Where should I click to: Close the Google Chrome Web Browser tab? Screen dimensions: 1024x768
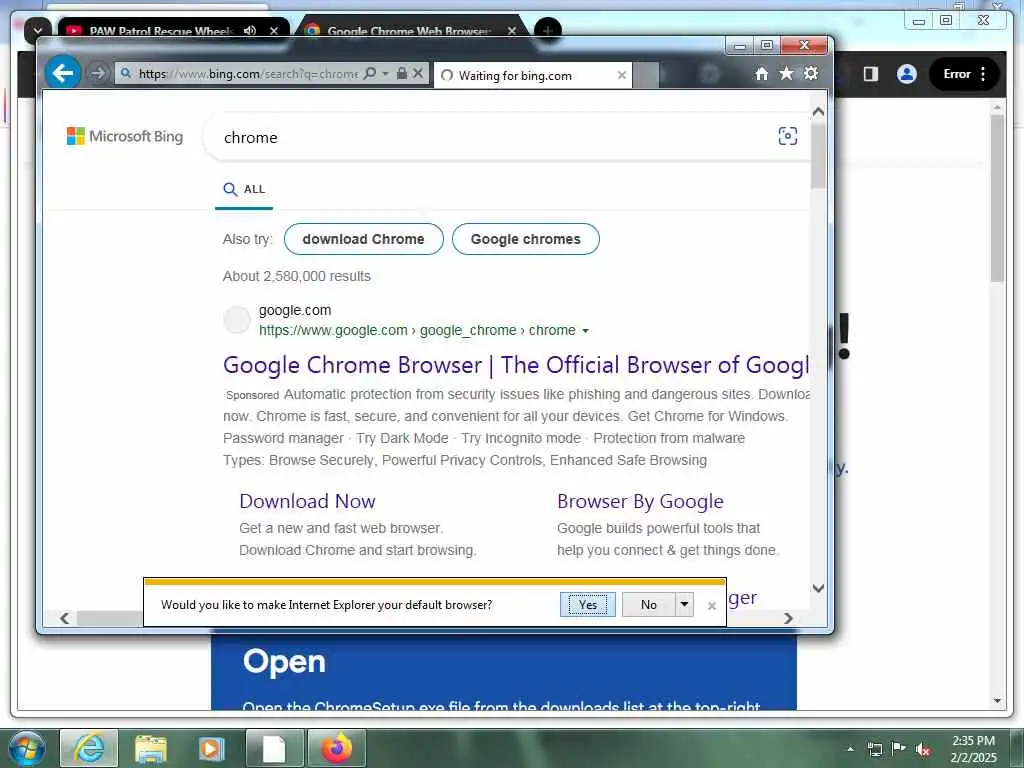pyautogui.click(x=512, y=31)
